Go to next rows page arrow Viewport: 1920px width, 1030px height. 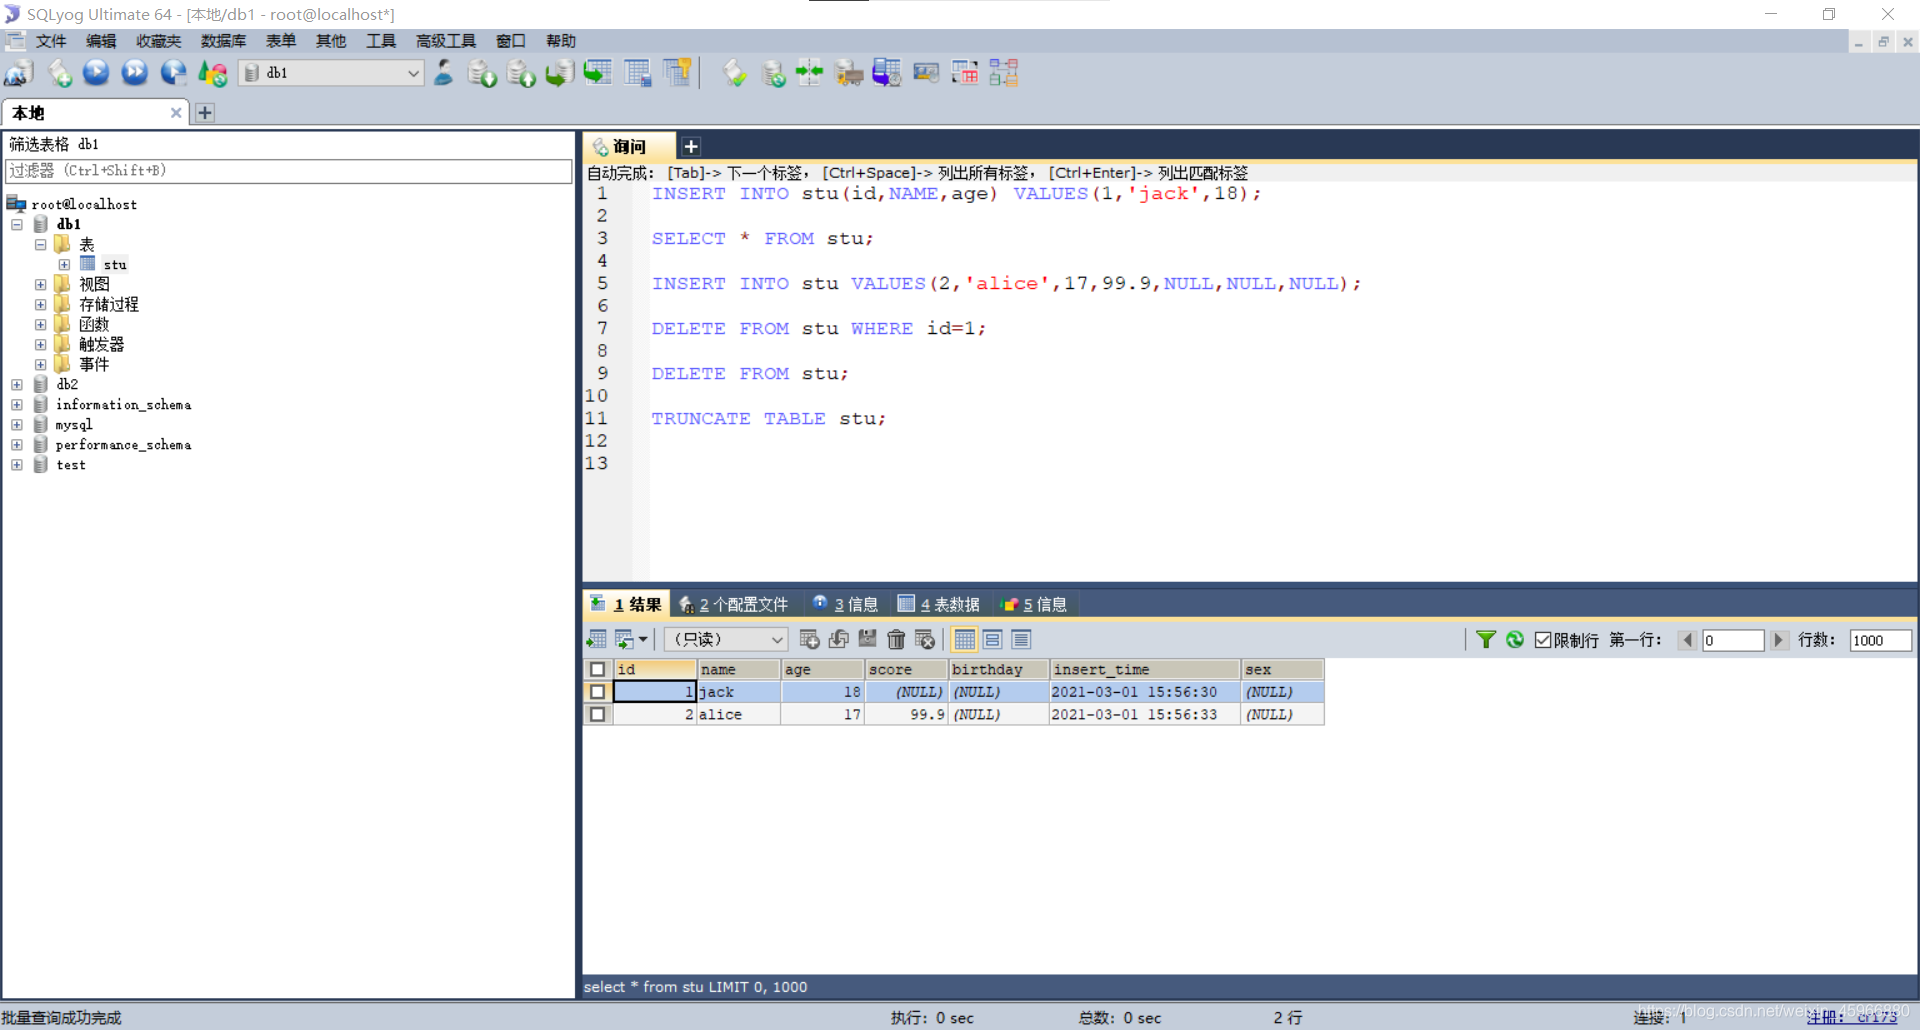1778,640
